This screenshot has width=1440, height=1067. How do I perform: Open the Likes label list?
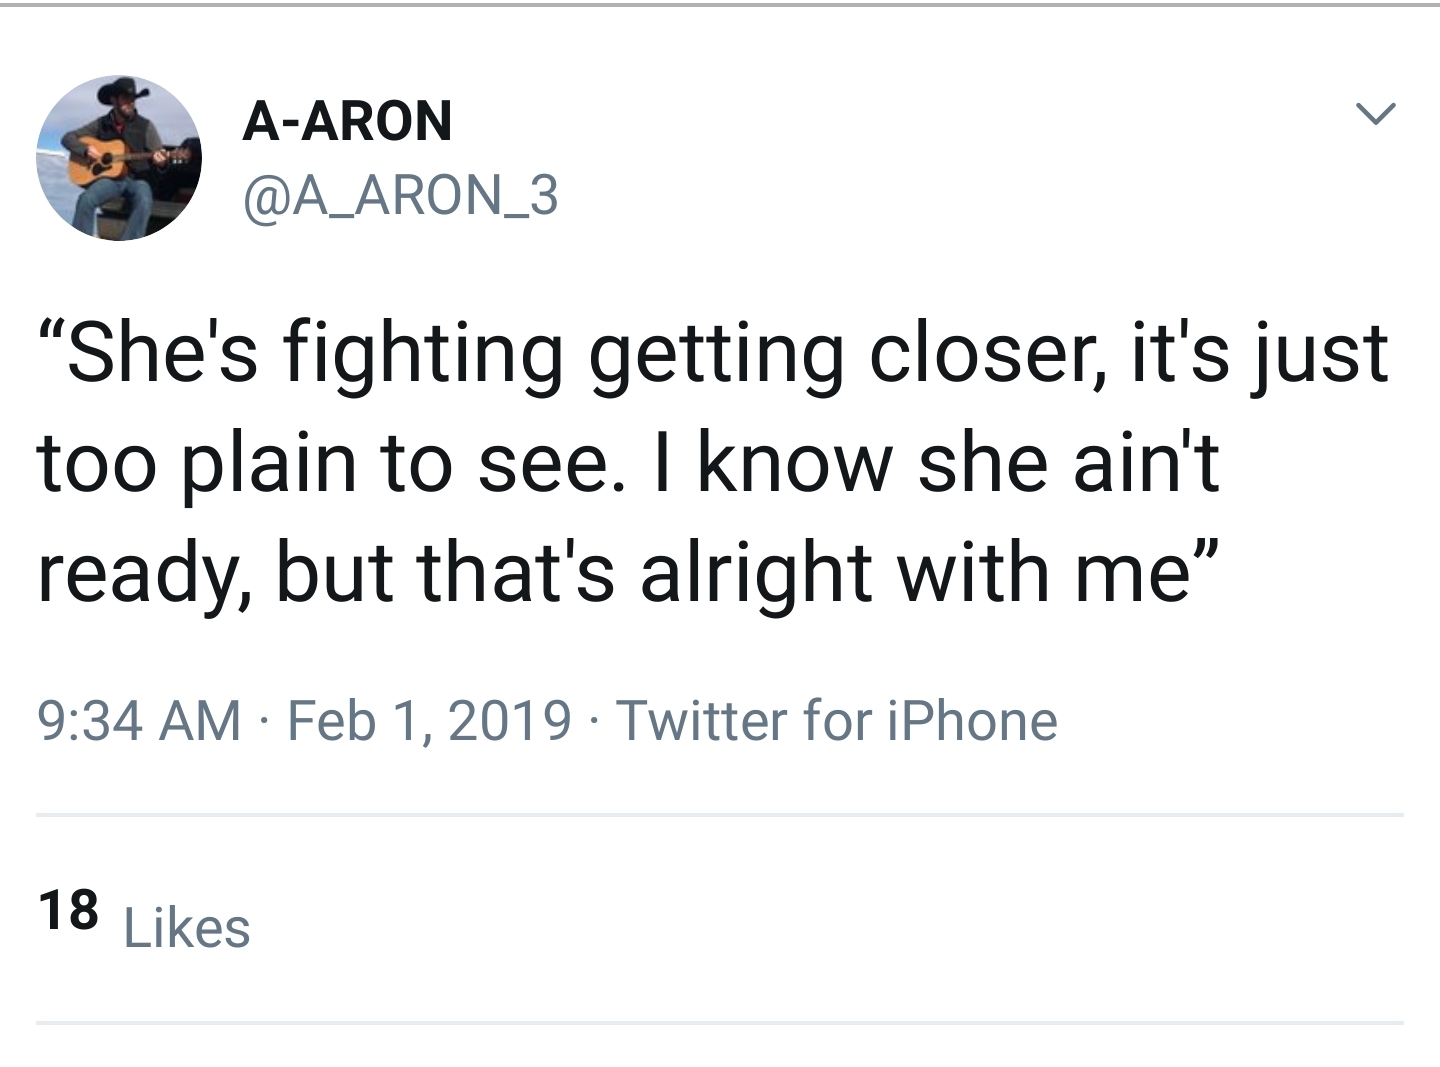[187, 927]
